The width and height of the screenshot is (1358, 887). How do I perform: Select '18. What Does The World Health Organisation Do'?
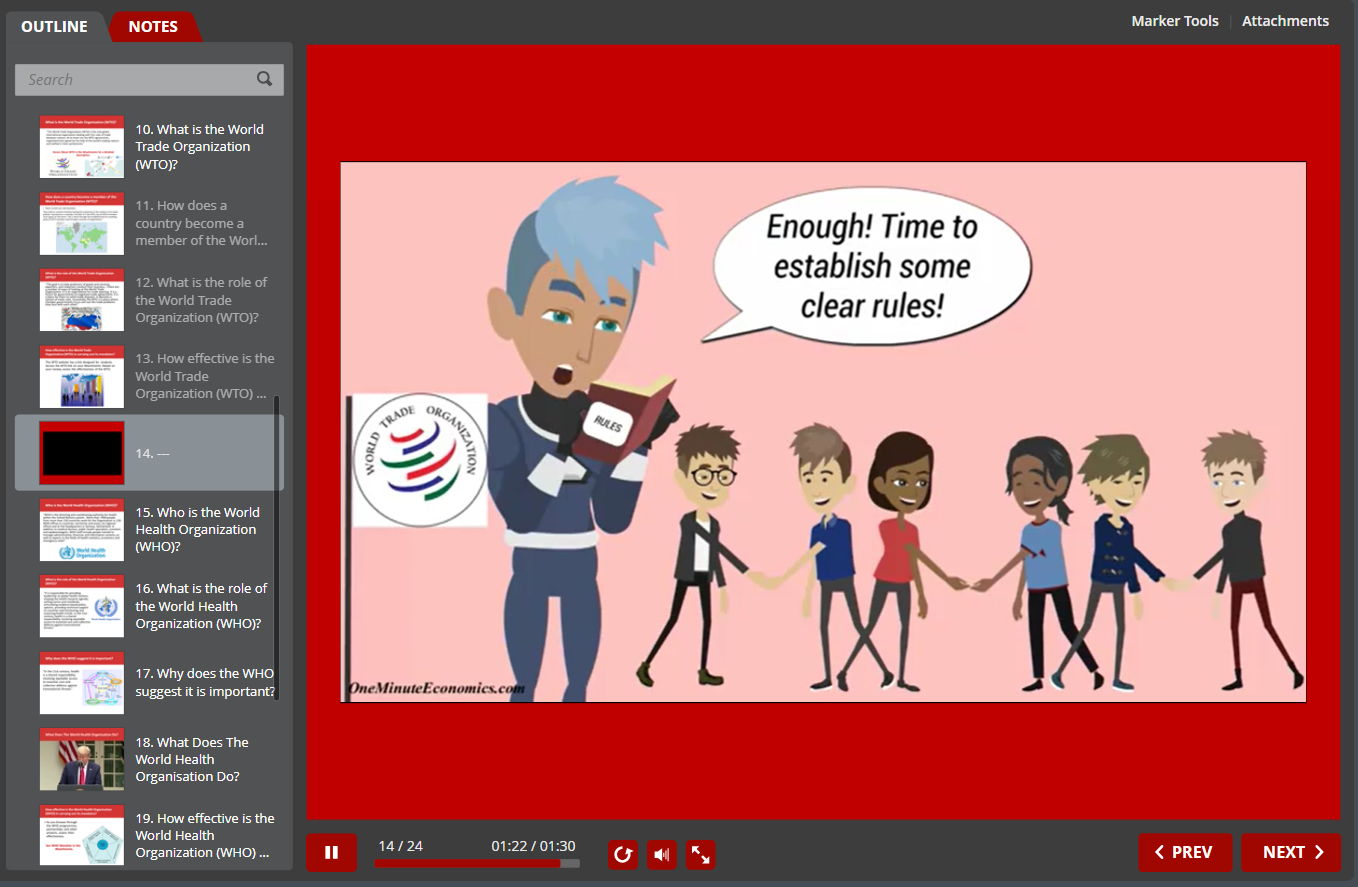pos(192,759)
